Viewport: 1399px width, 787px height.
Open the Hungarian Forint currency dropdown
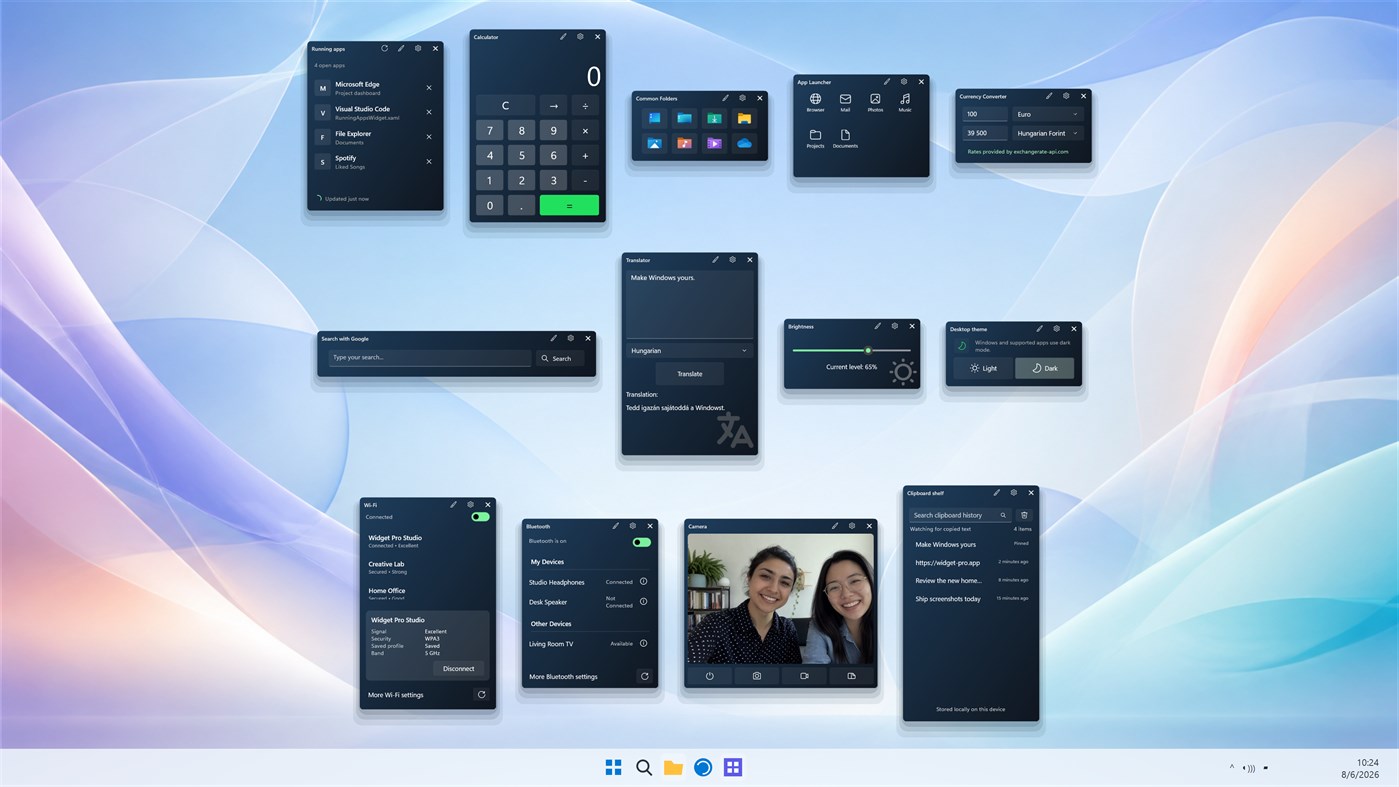[x=1047, y=133]
